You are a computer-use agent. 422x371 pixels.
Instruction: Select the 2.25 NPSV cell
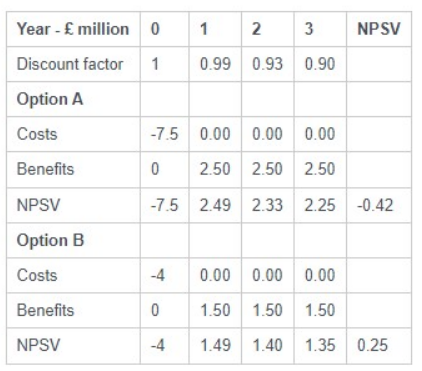tap(320, 205)
